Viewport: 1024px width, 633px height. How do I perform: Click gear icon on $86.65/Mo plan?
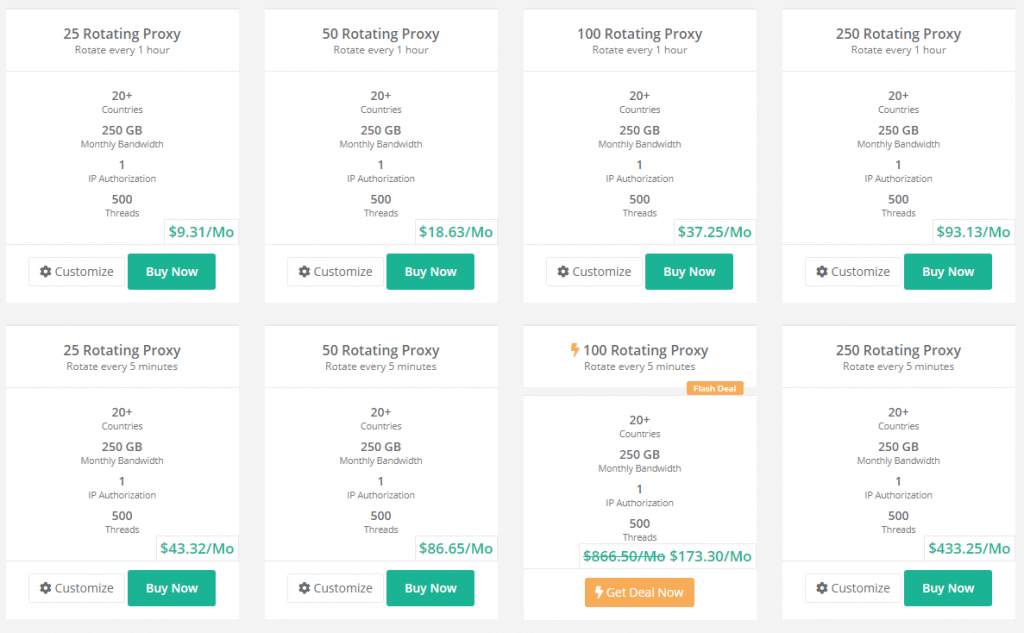coord(304,588)
